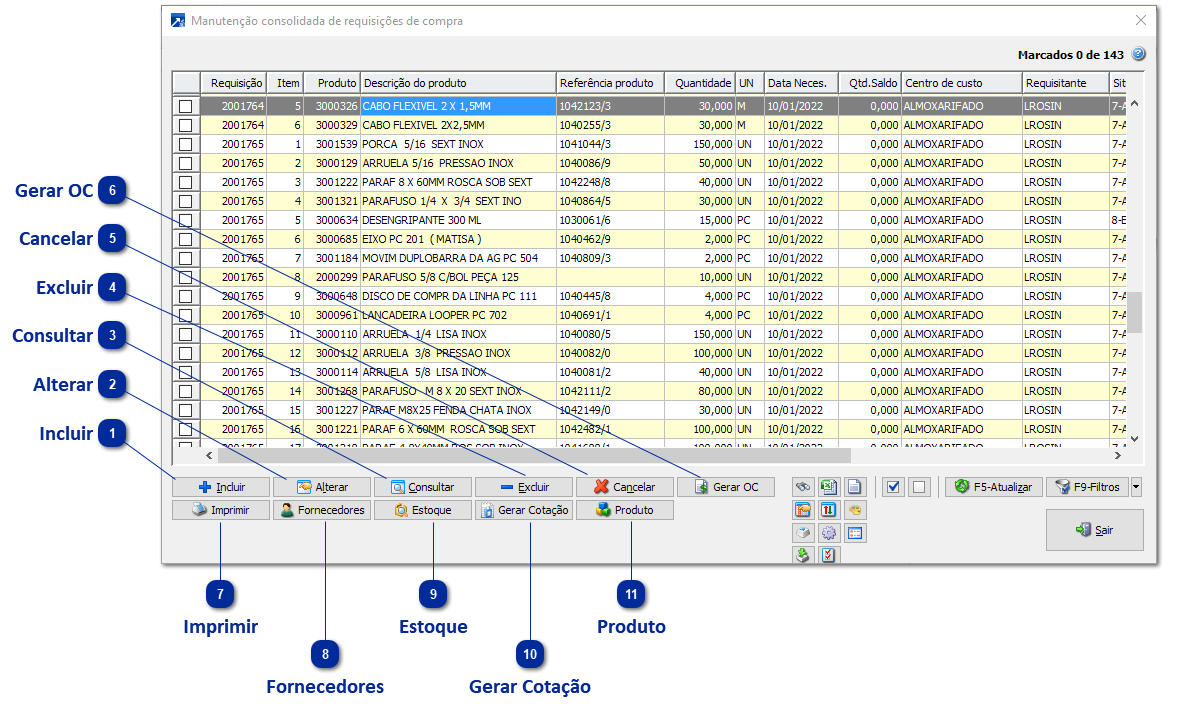Click the checklist icon with red checkmarks
This screenshot has height=715, width=1180.
click(x=828, y=555)
